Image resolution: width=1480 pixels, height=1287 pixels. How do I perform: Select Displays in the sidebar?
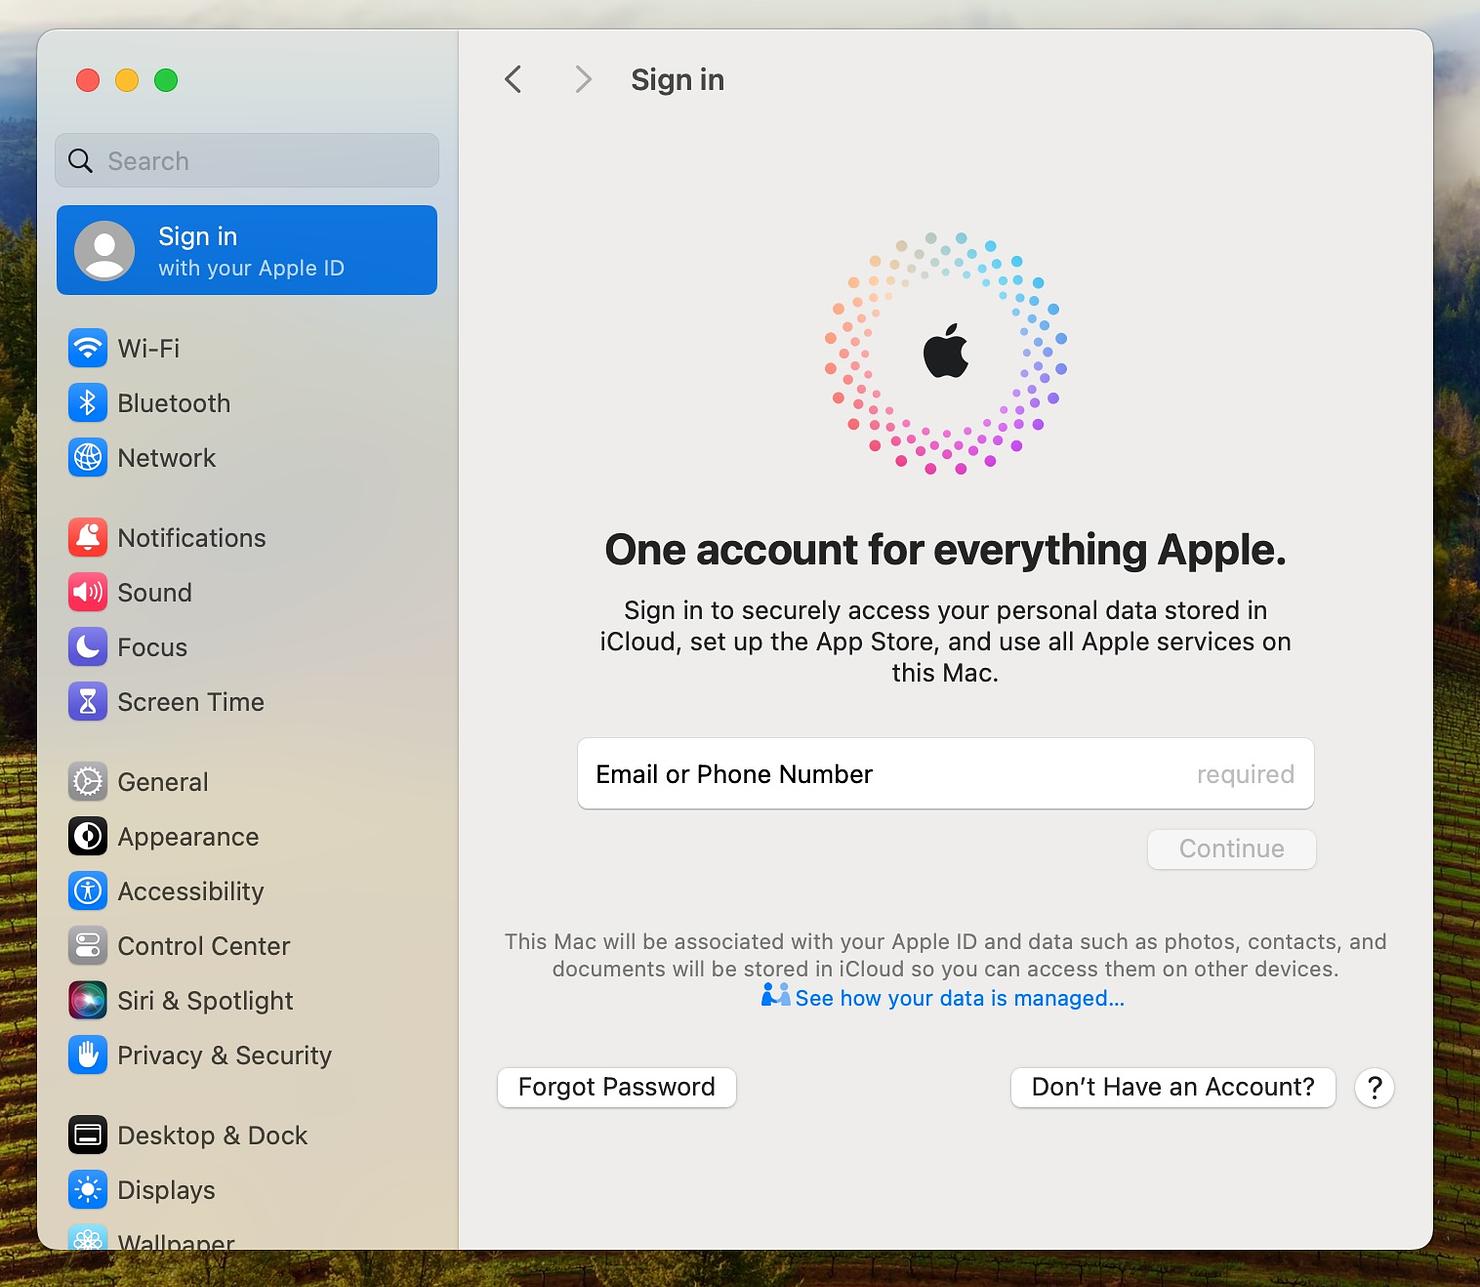(x=166, y=1190)
